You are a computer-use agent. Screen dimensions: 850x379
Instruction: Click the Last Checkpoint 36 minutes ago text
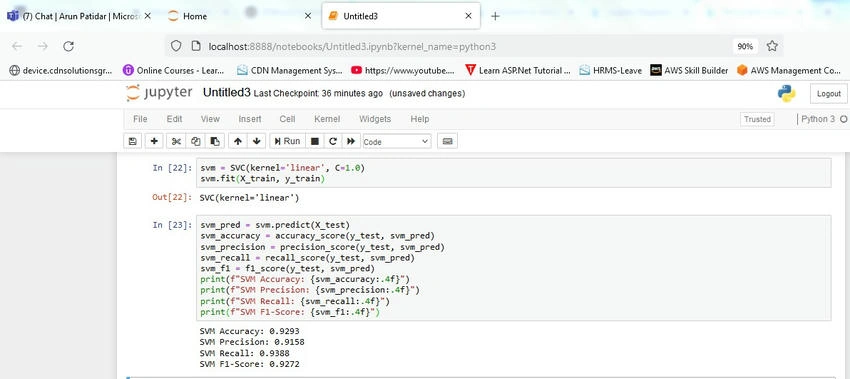click(x=318, y=93)
